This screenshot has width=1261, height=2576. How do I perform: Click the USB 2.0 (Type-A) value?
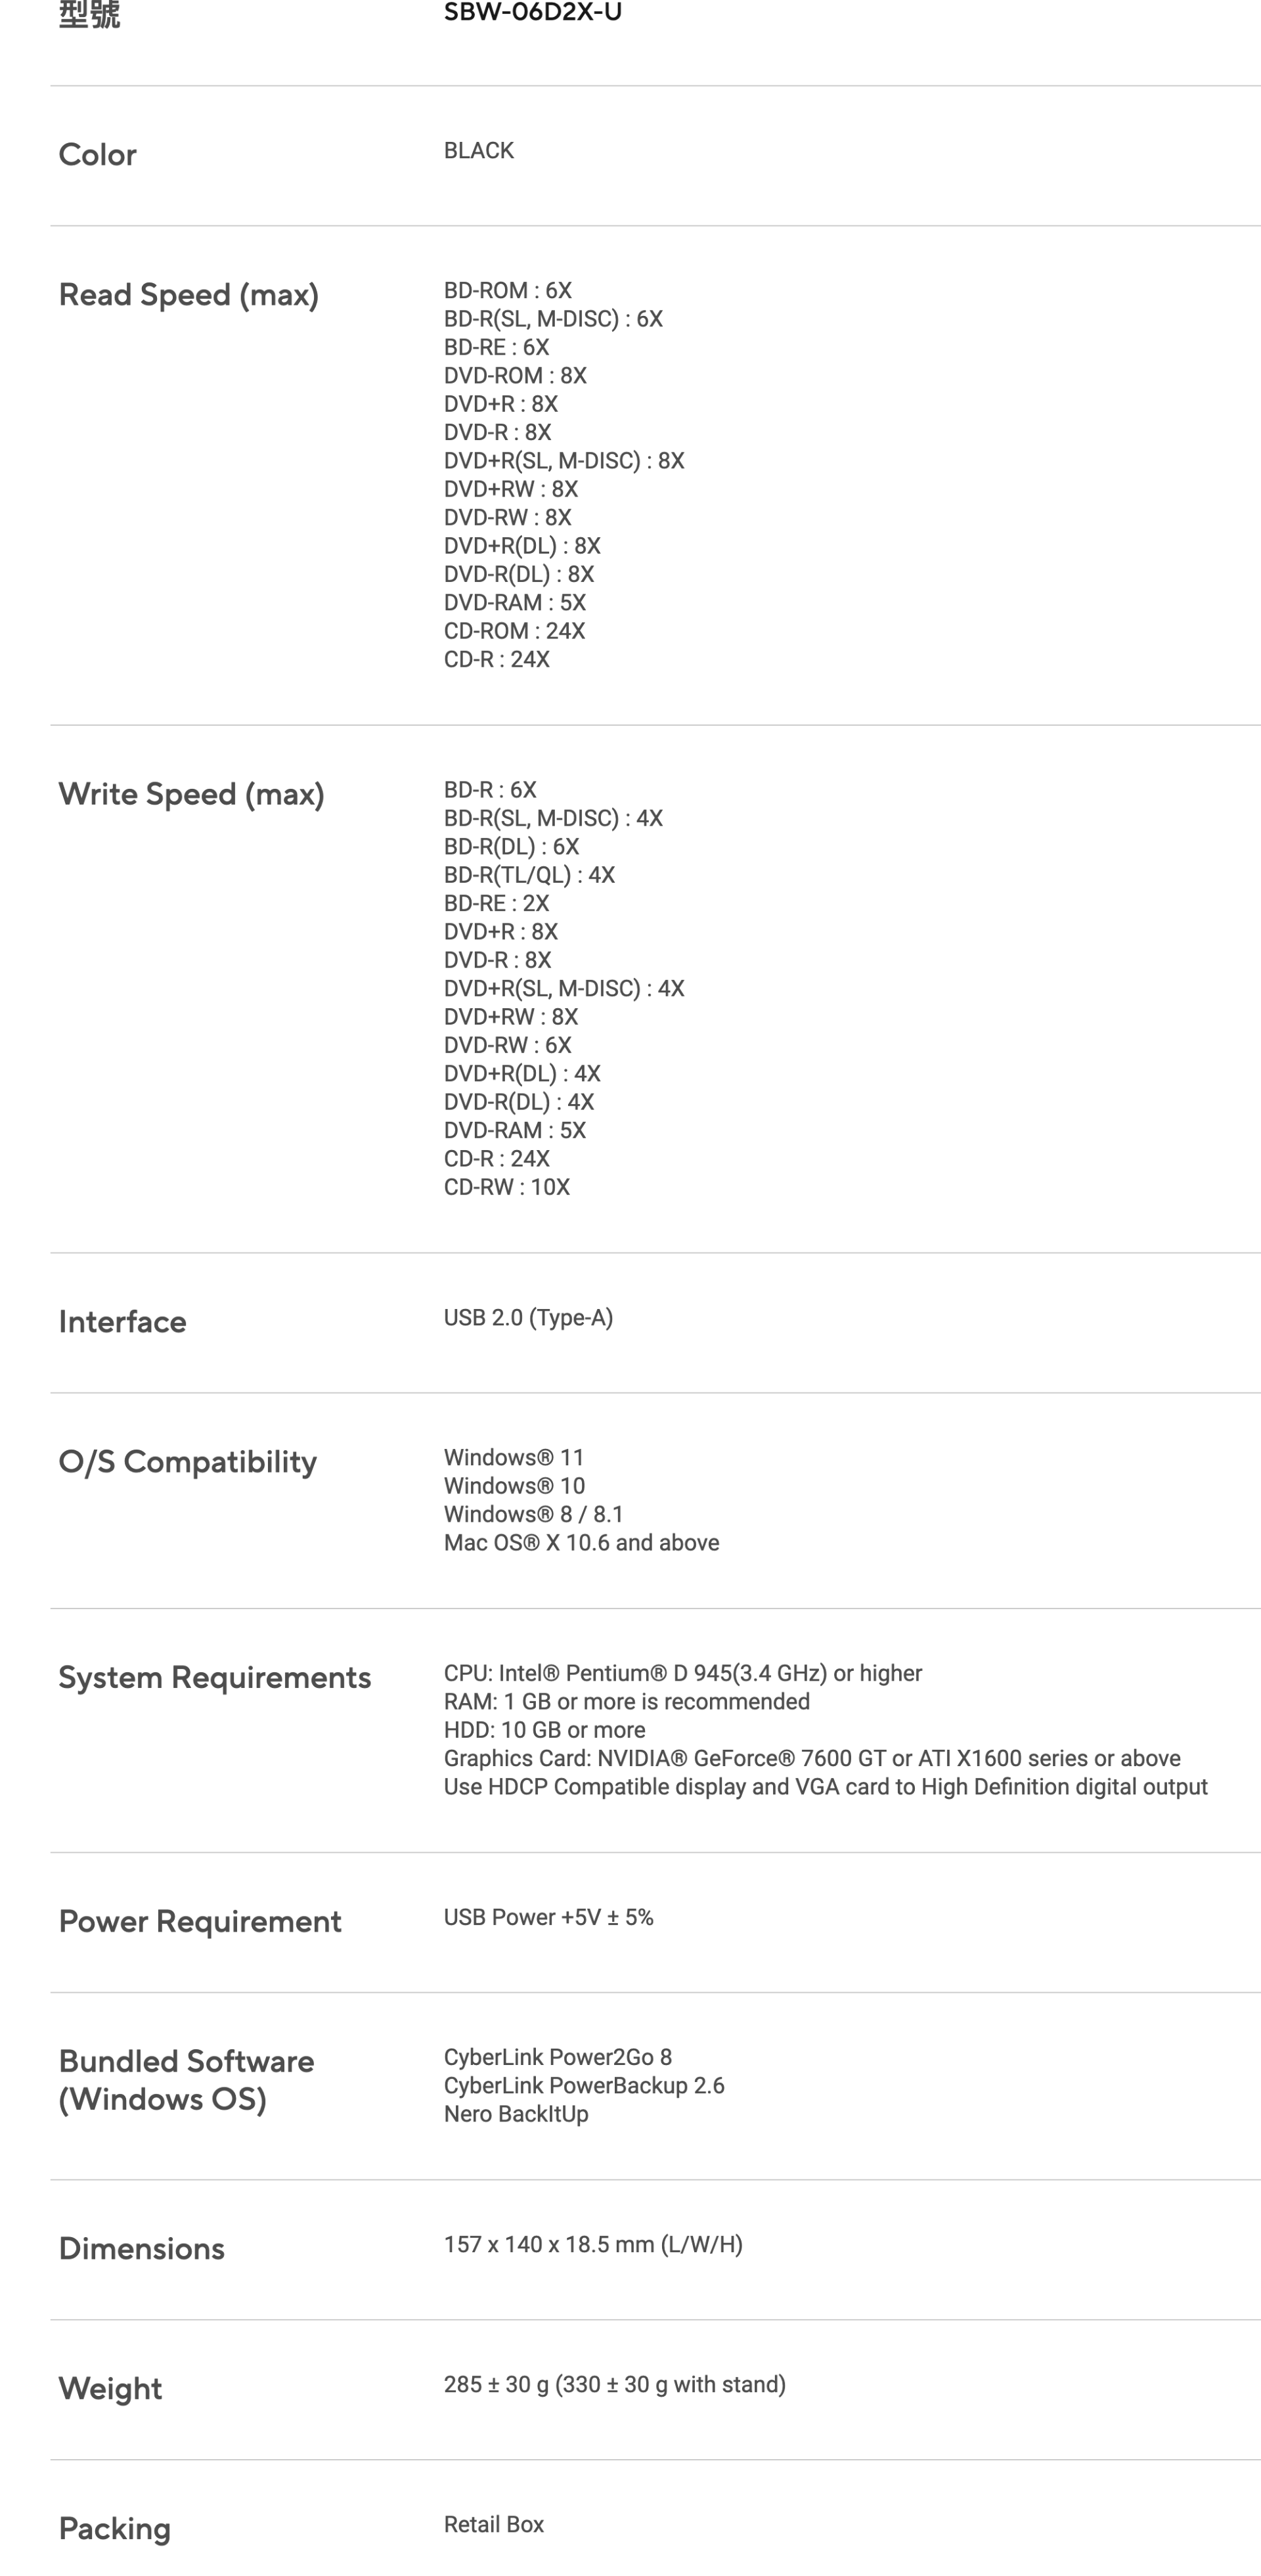(x=528, y=1318)
